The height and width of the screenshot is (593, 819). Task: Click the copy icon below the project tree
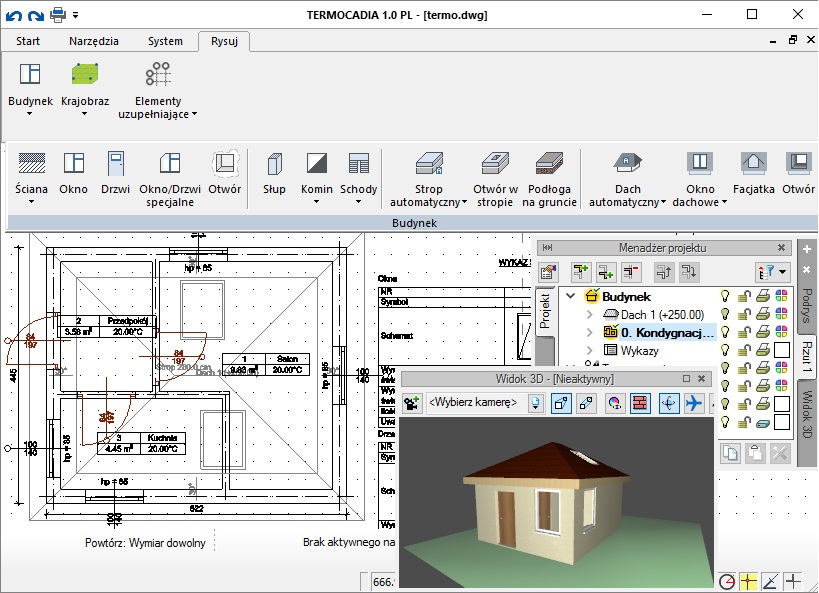pos(730,453)
